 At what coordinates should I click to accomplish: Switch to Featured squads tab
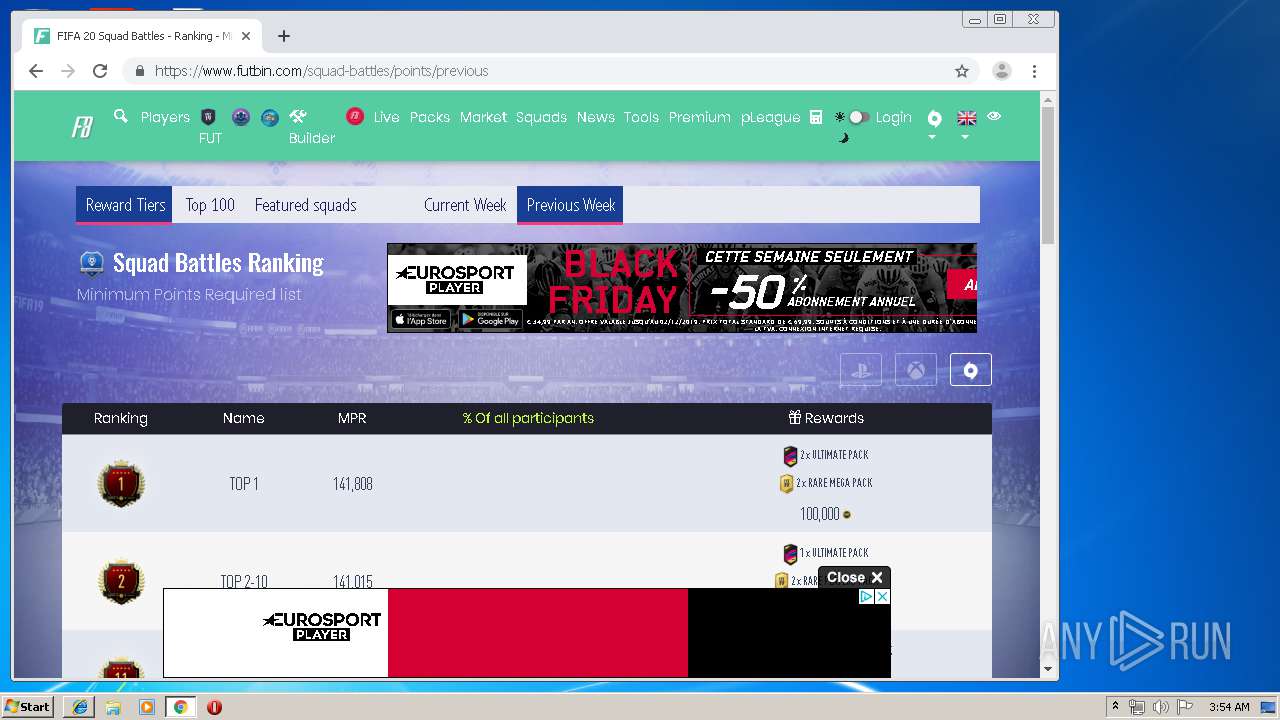point(305,205)
